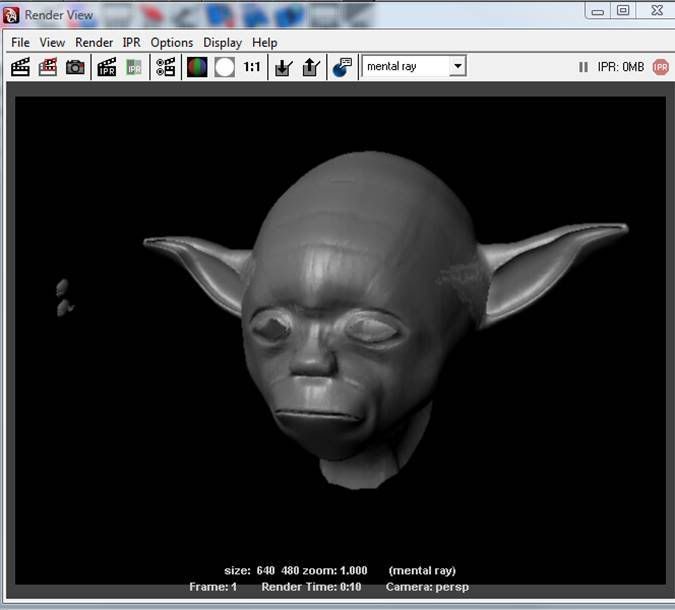The image size is (675, 610).
Task: Remove image with the up-arrow box icon
Action: coord(311,67)
